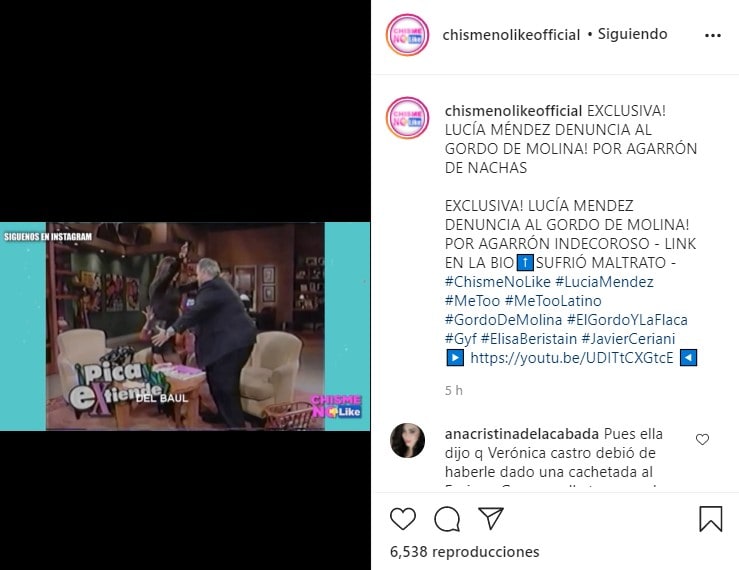This screenshot has width=739, height=570.
Task: Click the anacristinadelacabada commenter username
Action: tap(522, 434)
